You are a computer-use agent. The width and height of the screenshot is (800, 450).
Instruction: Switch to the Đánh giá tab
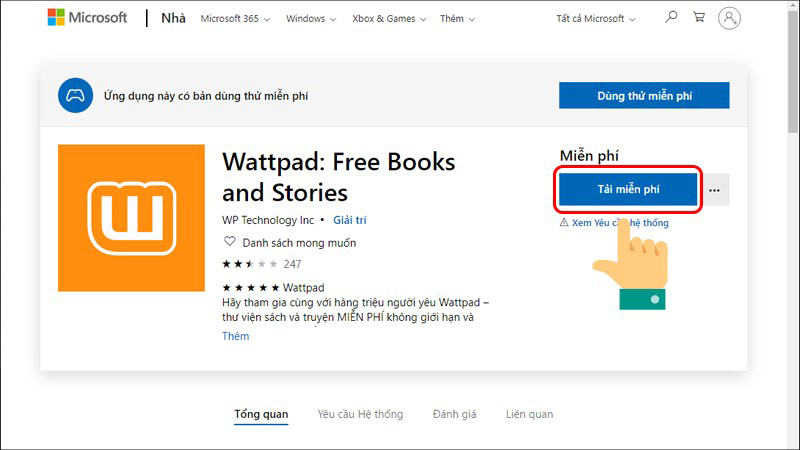(x=454, y=414)
